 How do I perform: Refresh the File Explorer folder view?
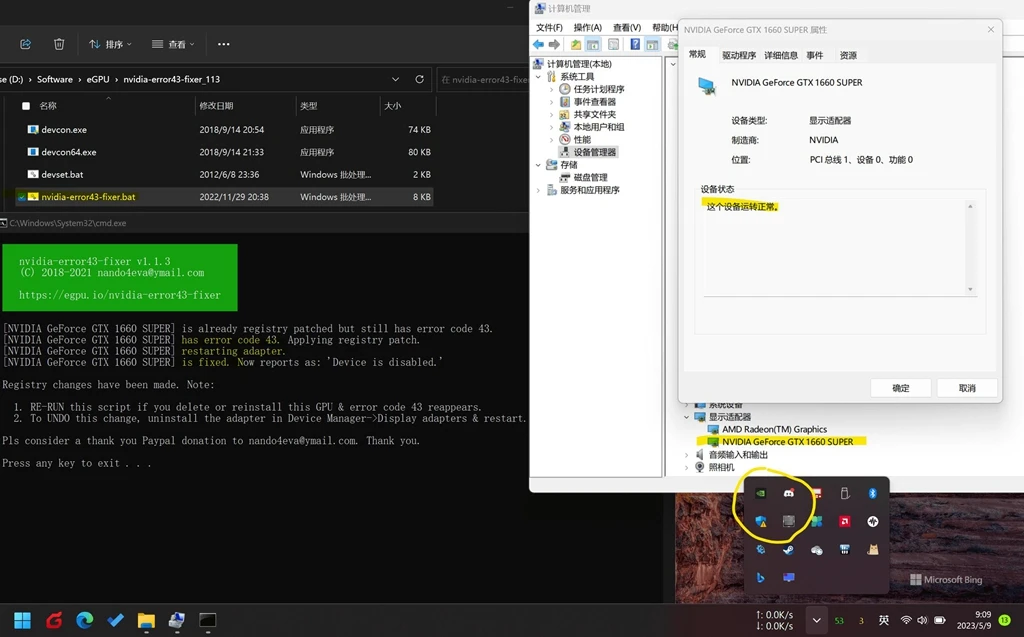point(419,79)
